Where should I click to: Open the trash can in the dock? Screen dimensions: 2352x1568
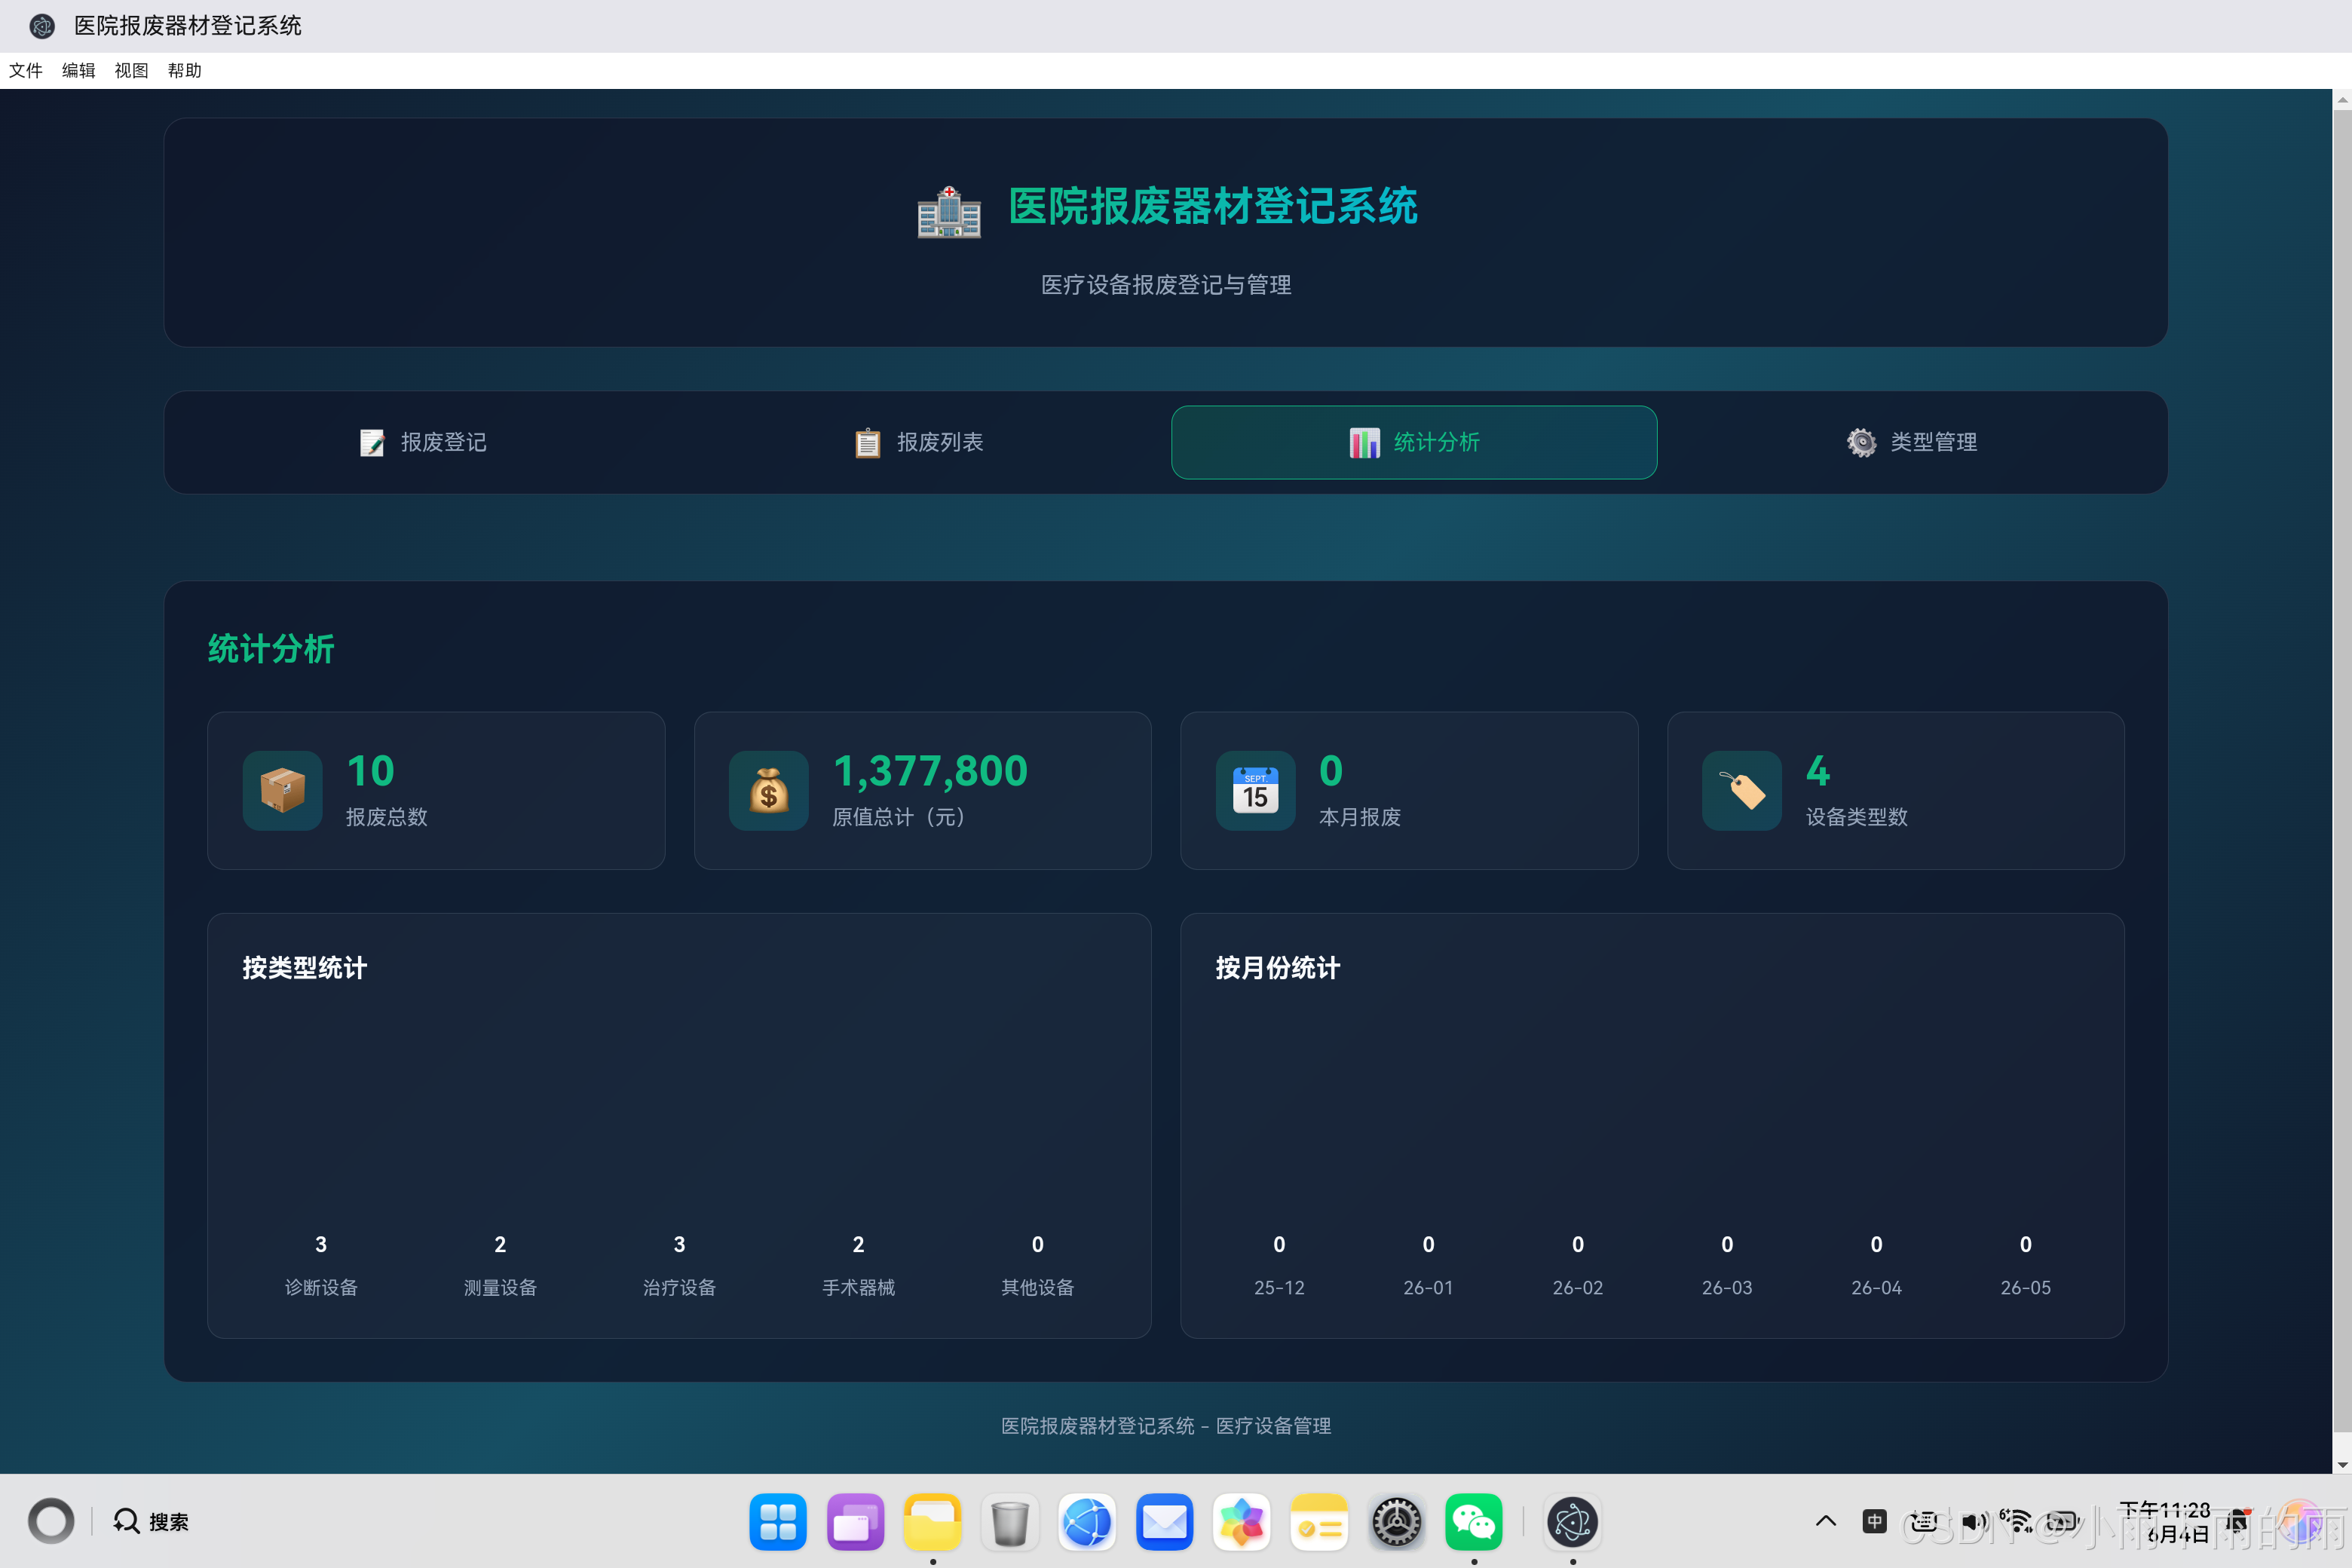click(x=1010, y=1521)
